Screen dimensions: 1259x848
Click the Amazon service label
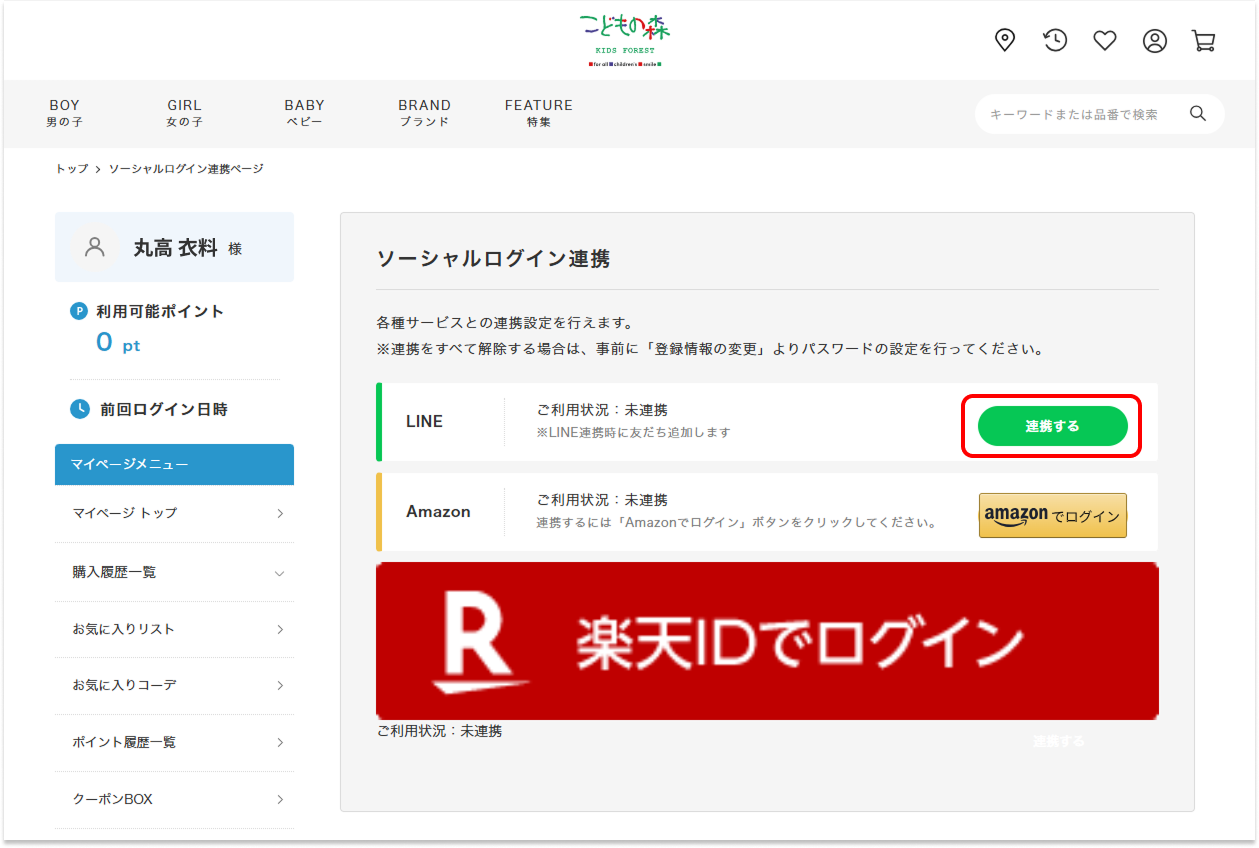point(438,511)
